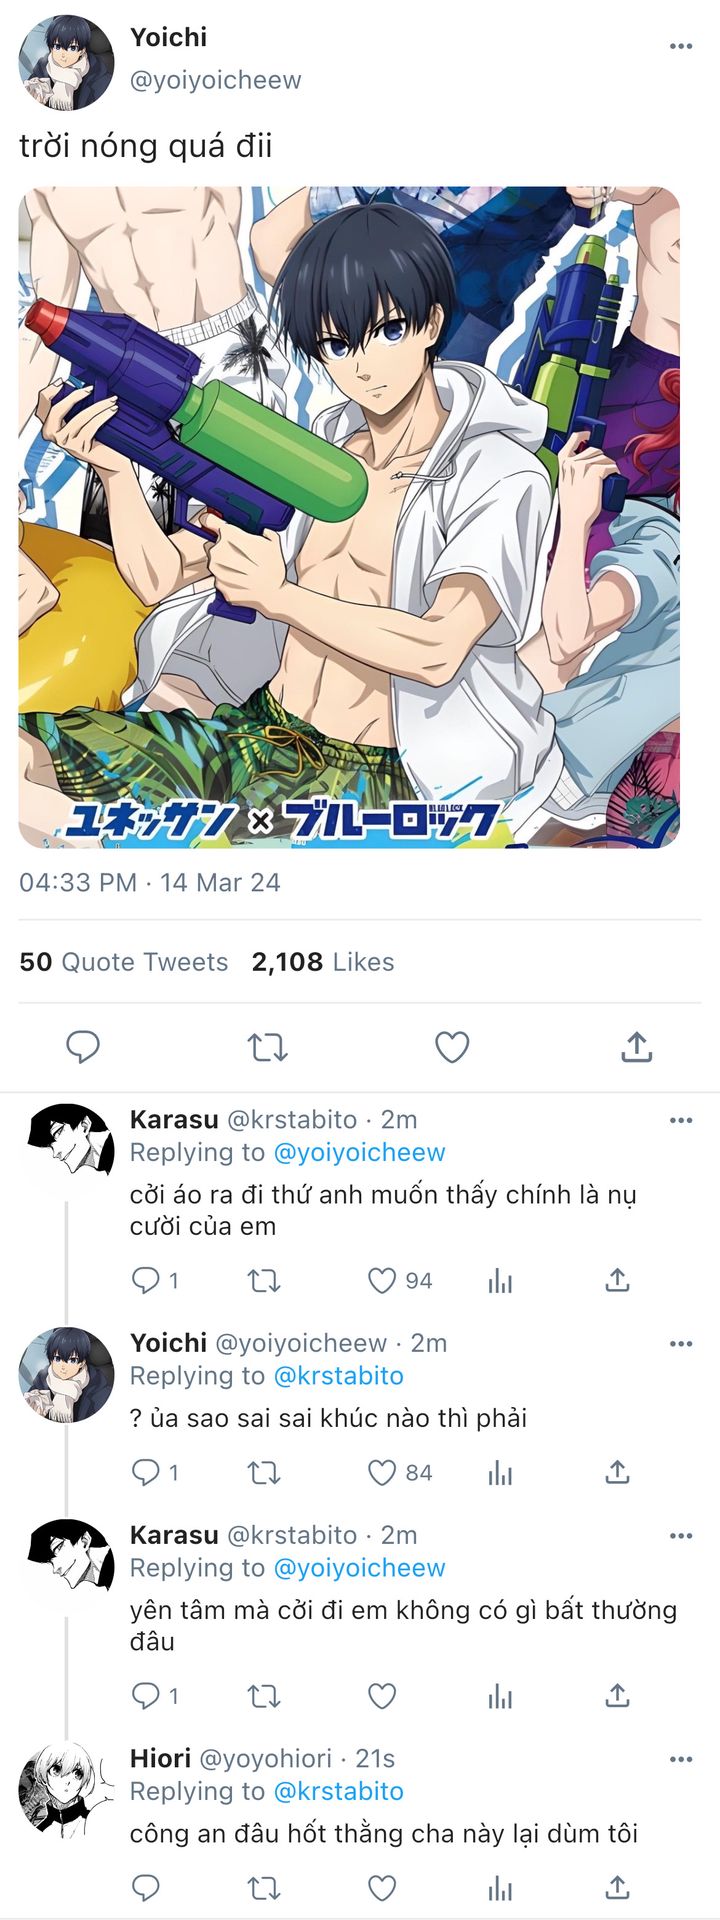Open the water gun anime image
720x1920 pixels.
tap(349, 517)
